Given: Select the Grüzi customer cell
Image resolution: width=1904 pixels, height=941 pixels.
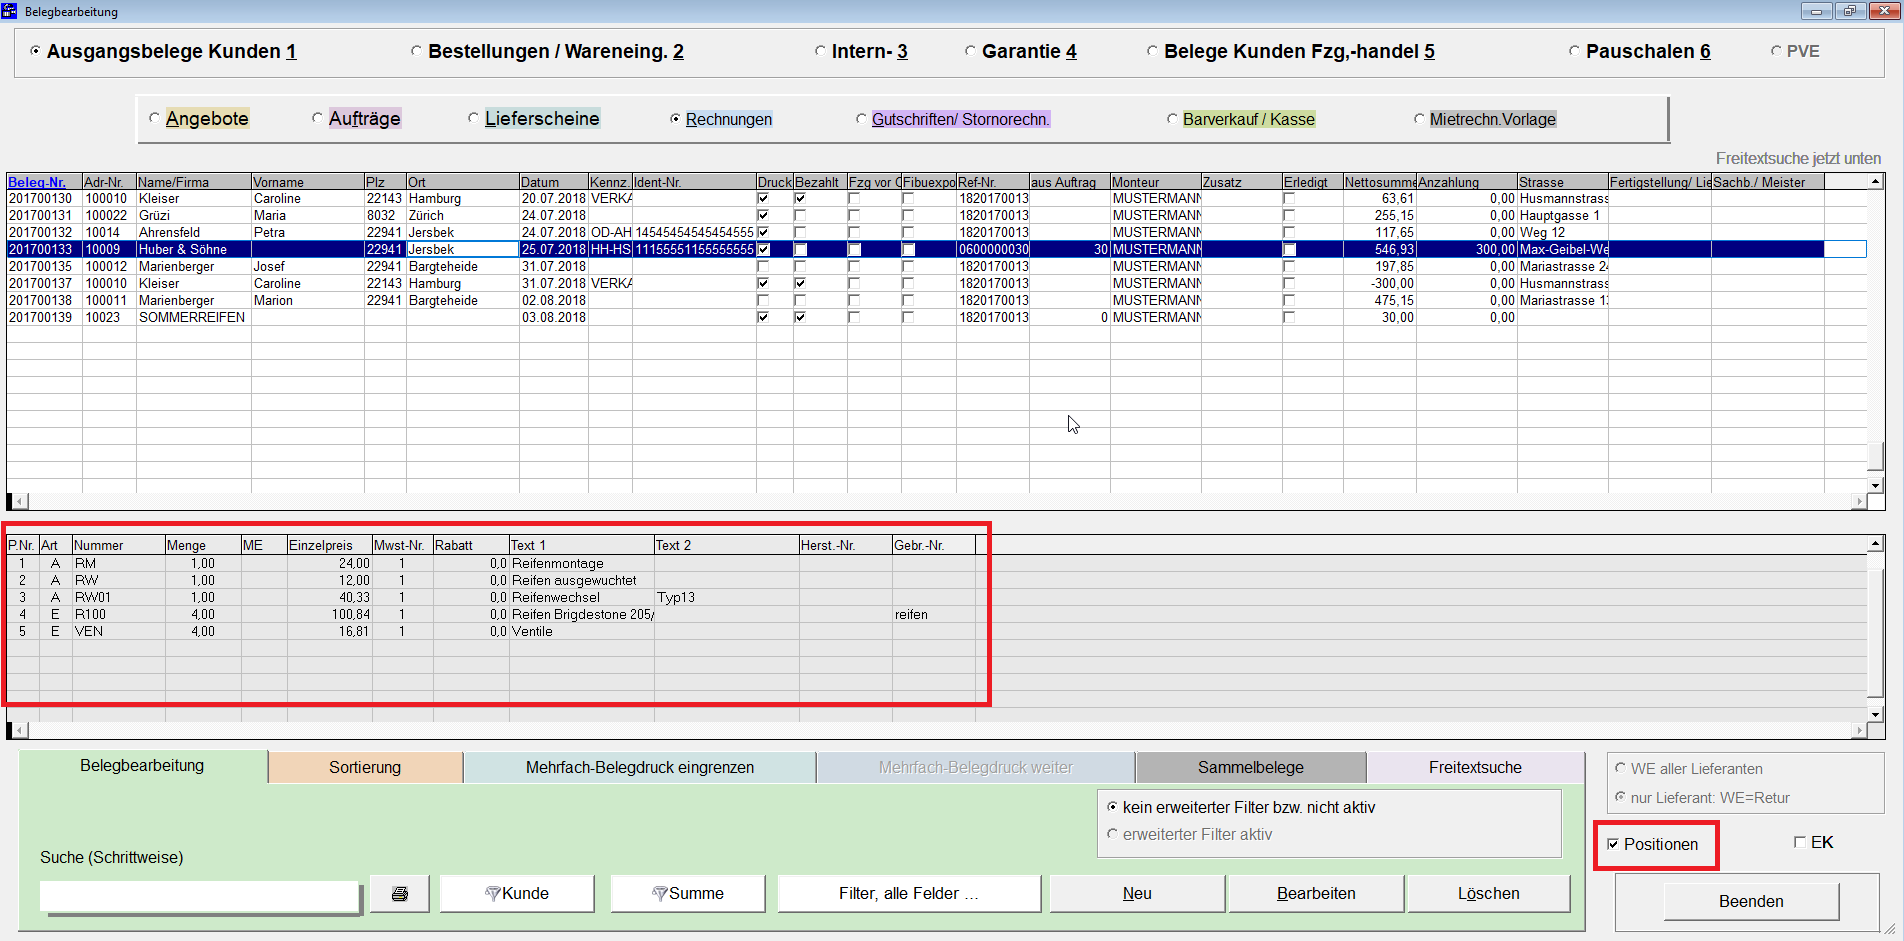Looking at the screenshot, I should point(193,215).
